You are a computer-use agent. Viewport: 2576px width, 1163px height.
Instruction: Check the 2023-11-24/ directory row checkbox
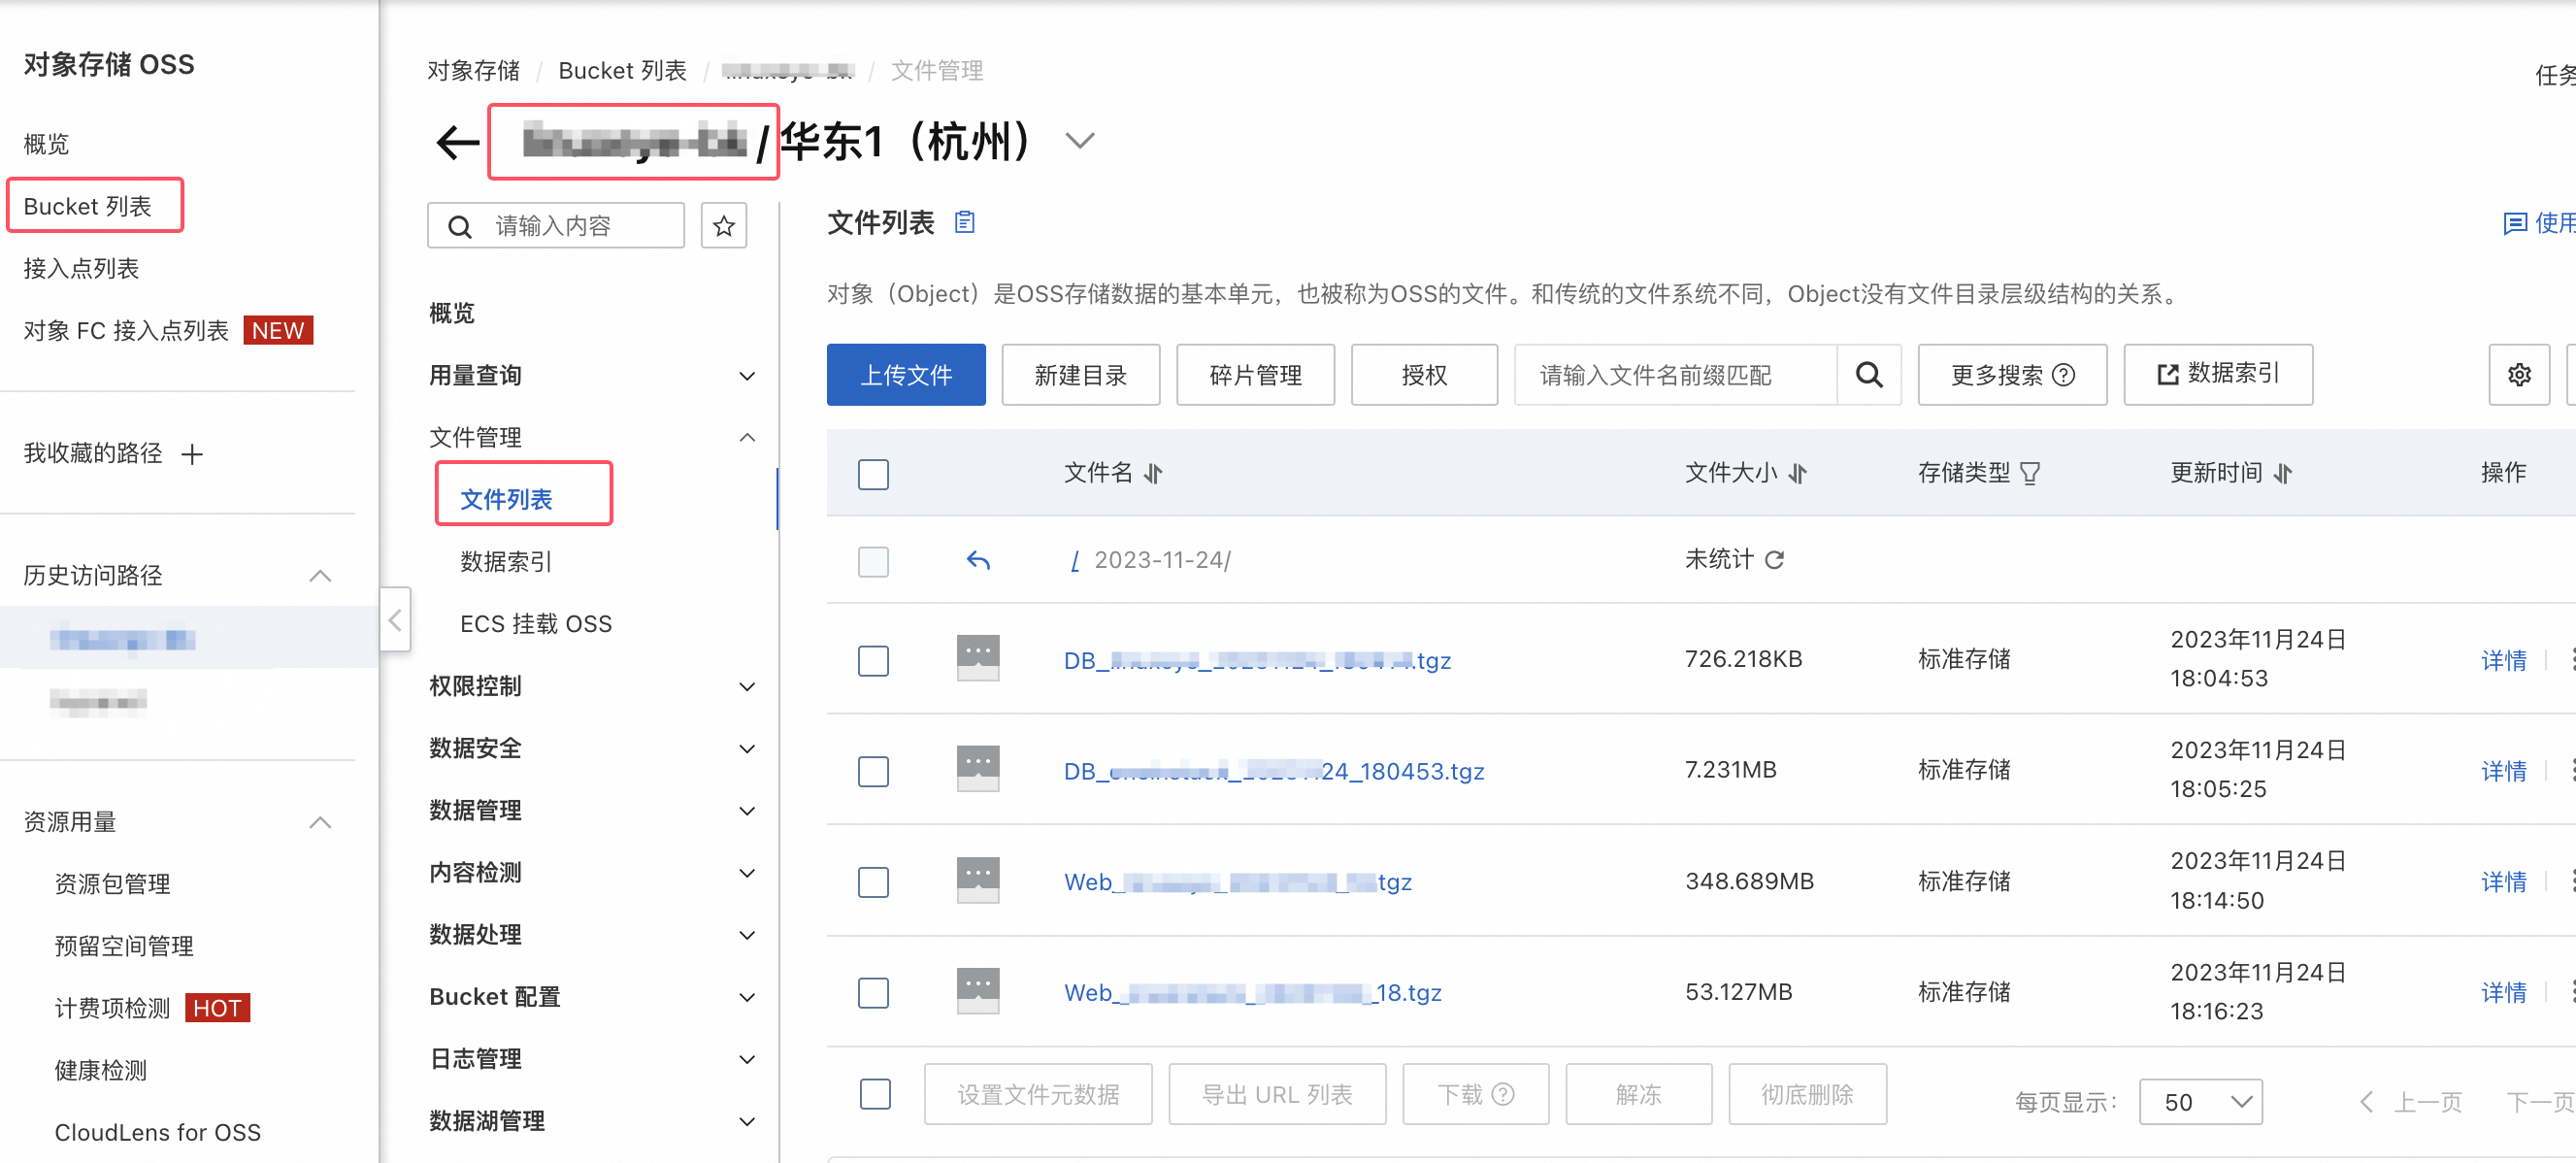[873, 561]
